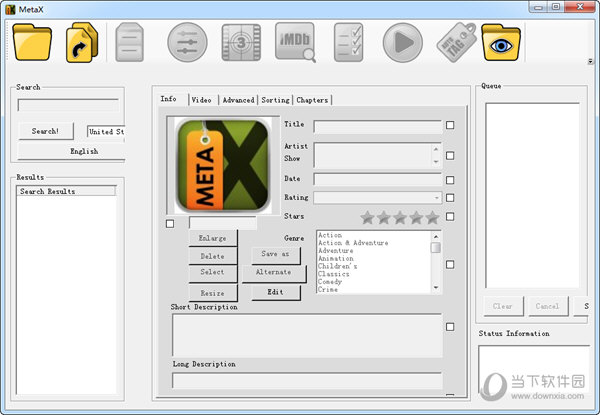The height and width of the screenshot is (415, 600).
Task: Switch to the Video tab
Action: [202, 100]
